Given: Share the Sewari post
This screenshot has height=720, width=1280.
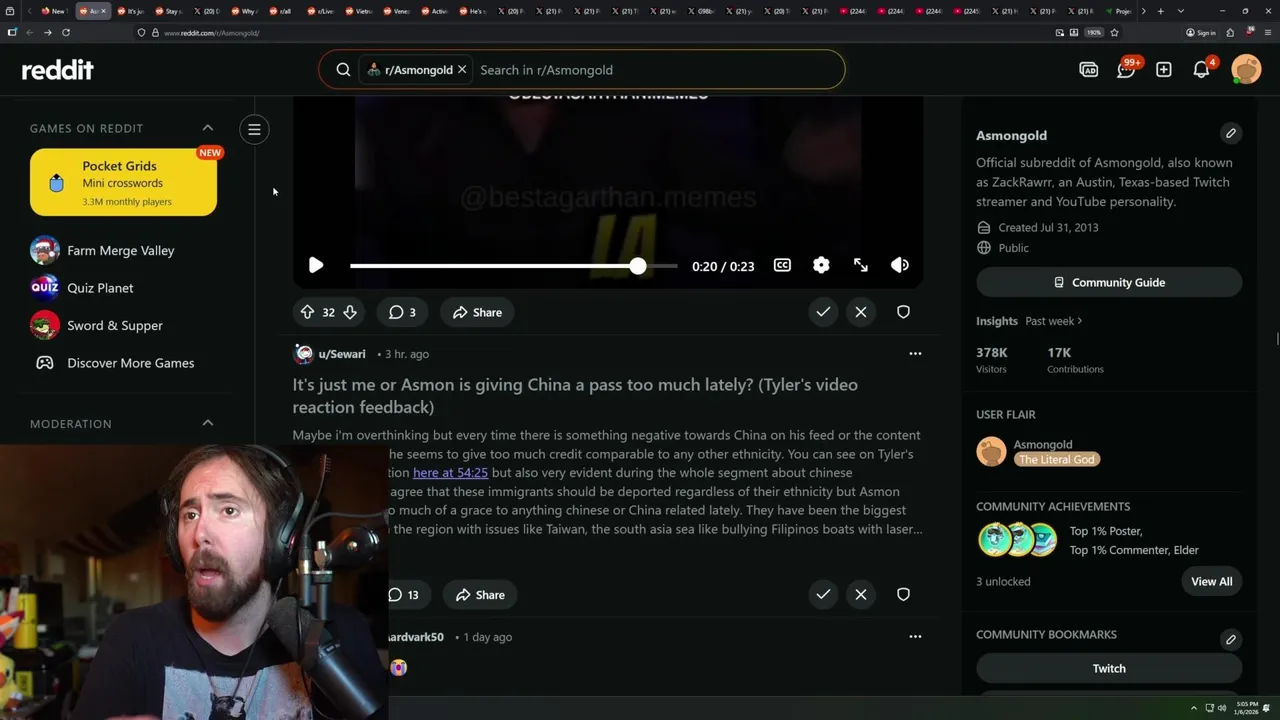Looking at the screenshot, I should [x=480, y=595].
